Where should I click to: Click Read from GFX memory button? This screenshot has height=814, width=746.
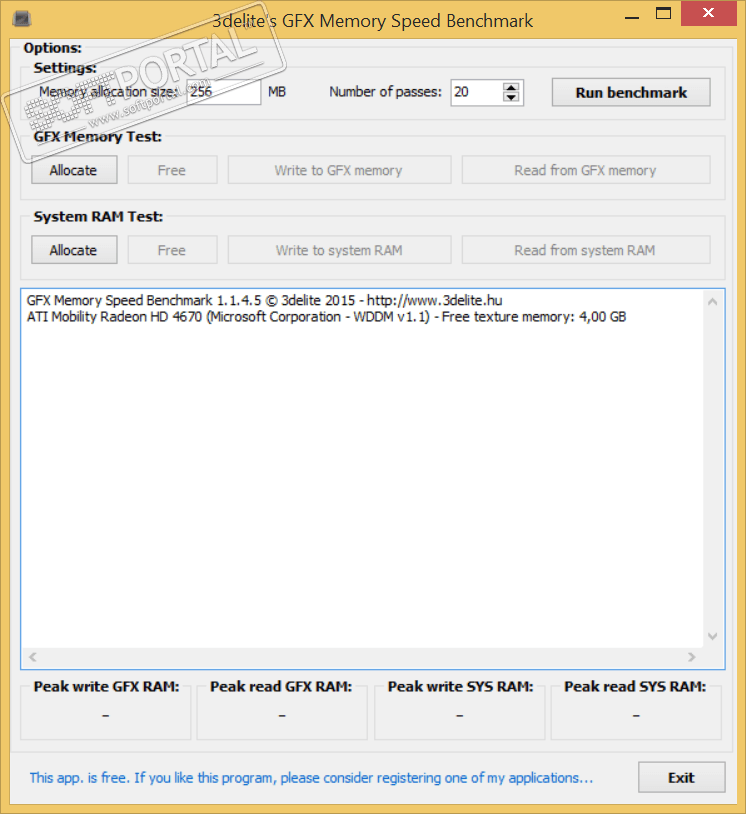(x=586, y=170)
